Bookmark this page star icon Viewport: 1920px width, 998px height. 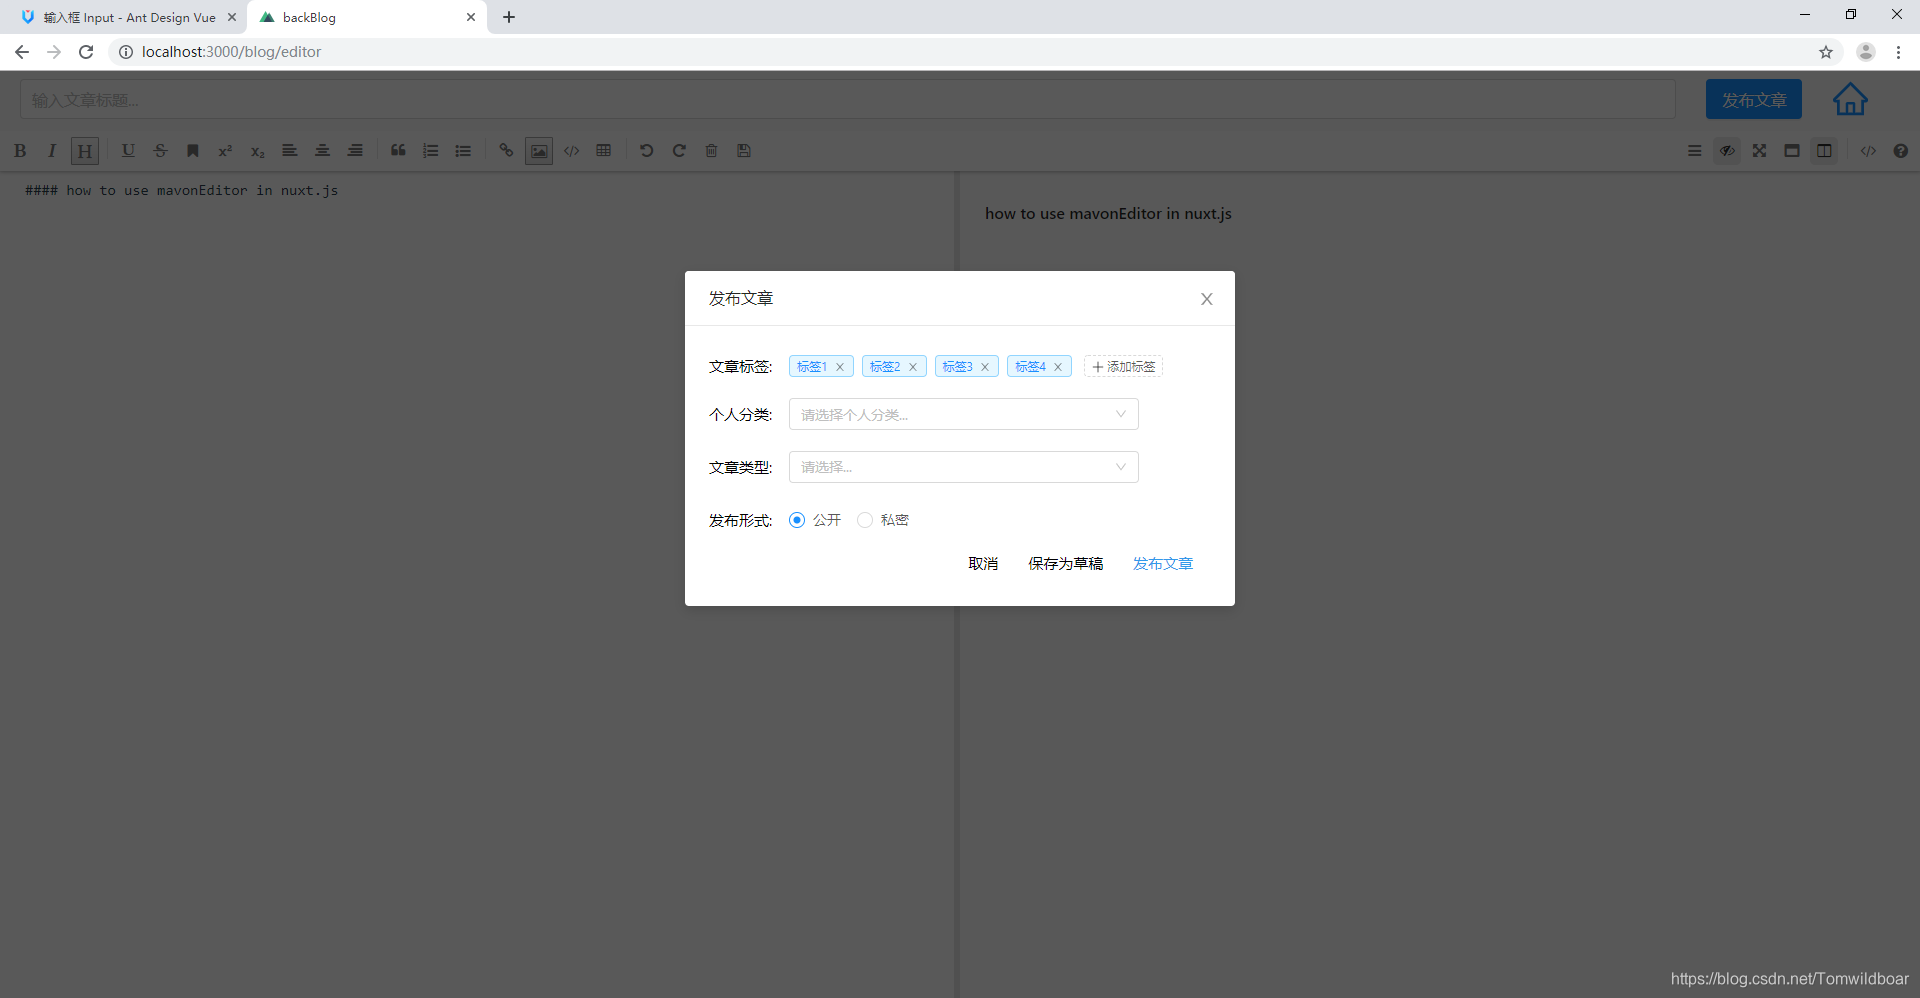1826,52
